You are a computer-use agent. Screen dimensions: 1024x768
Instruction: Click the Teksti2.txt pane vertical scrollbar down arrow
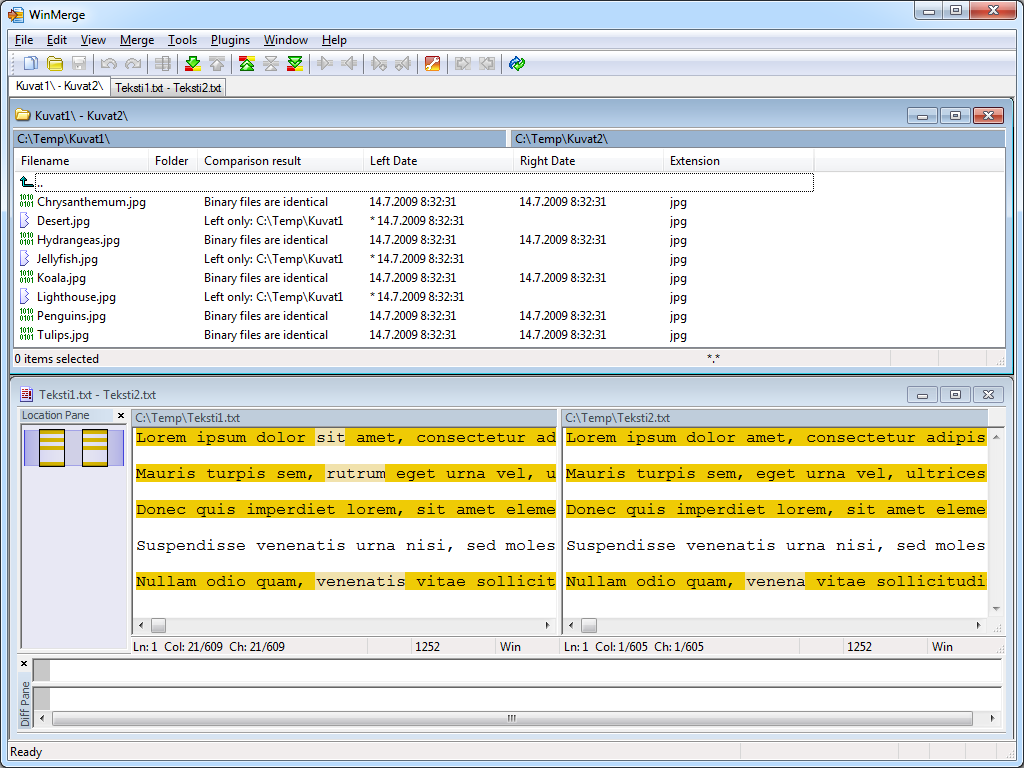coord(996,609)
